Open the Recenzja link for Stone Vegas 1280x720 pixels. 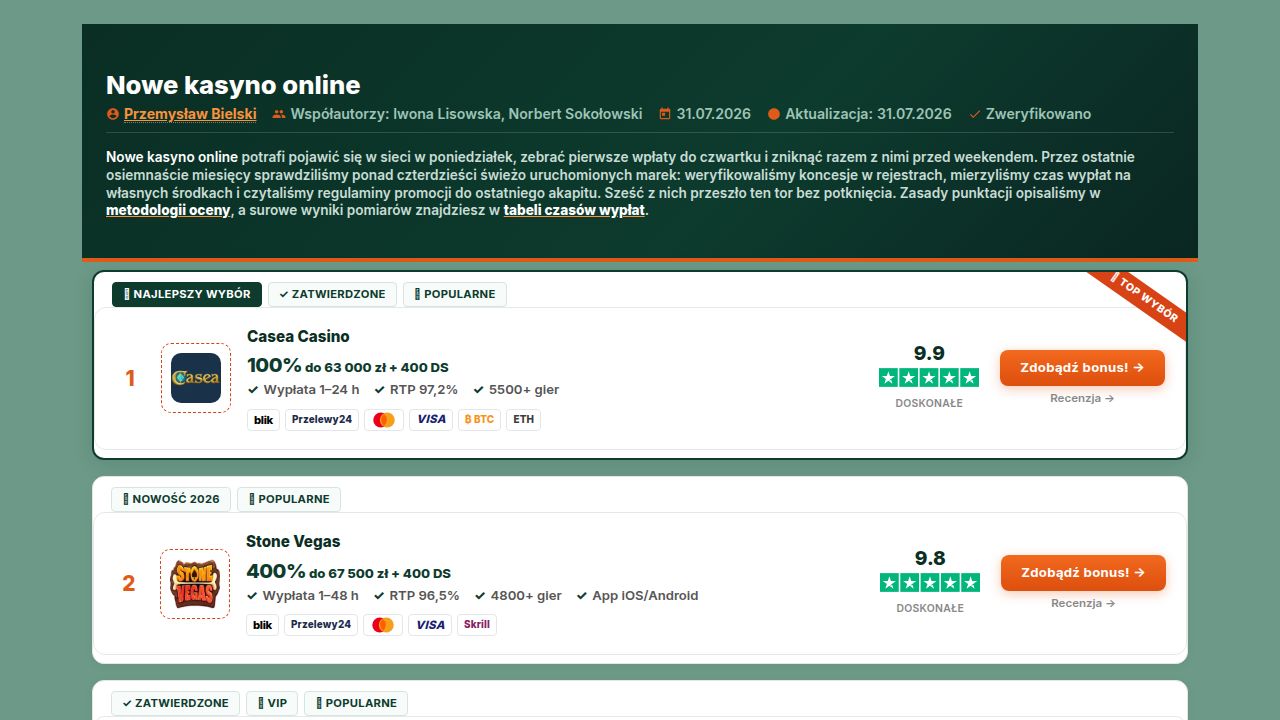[1083, 603]
